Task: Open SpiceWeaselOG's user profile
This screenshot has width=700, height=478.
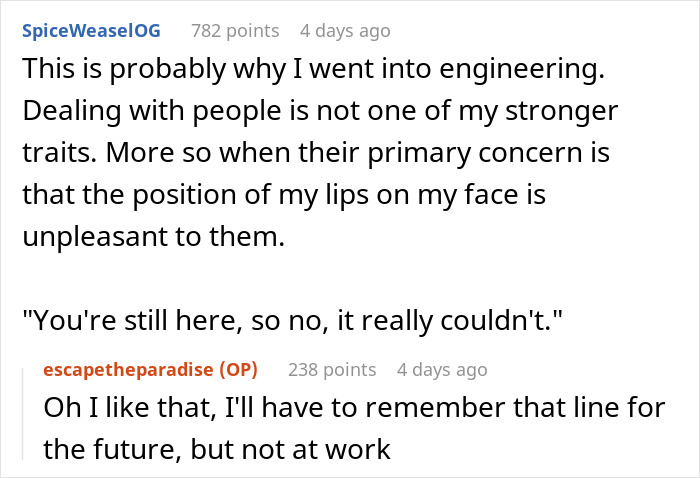Action: coord(90,30)
